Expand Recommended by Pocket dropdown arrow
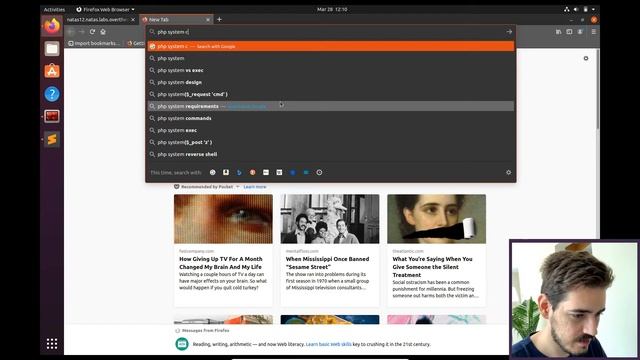 (238, 187)
